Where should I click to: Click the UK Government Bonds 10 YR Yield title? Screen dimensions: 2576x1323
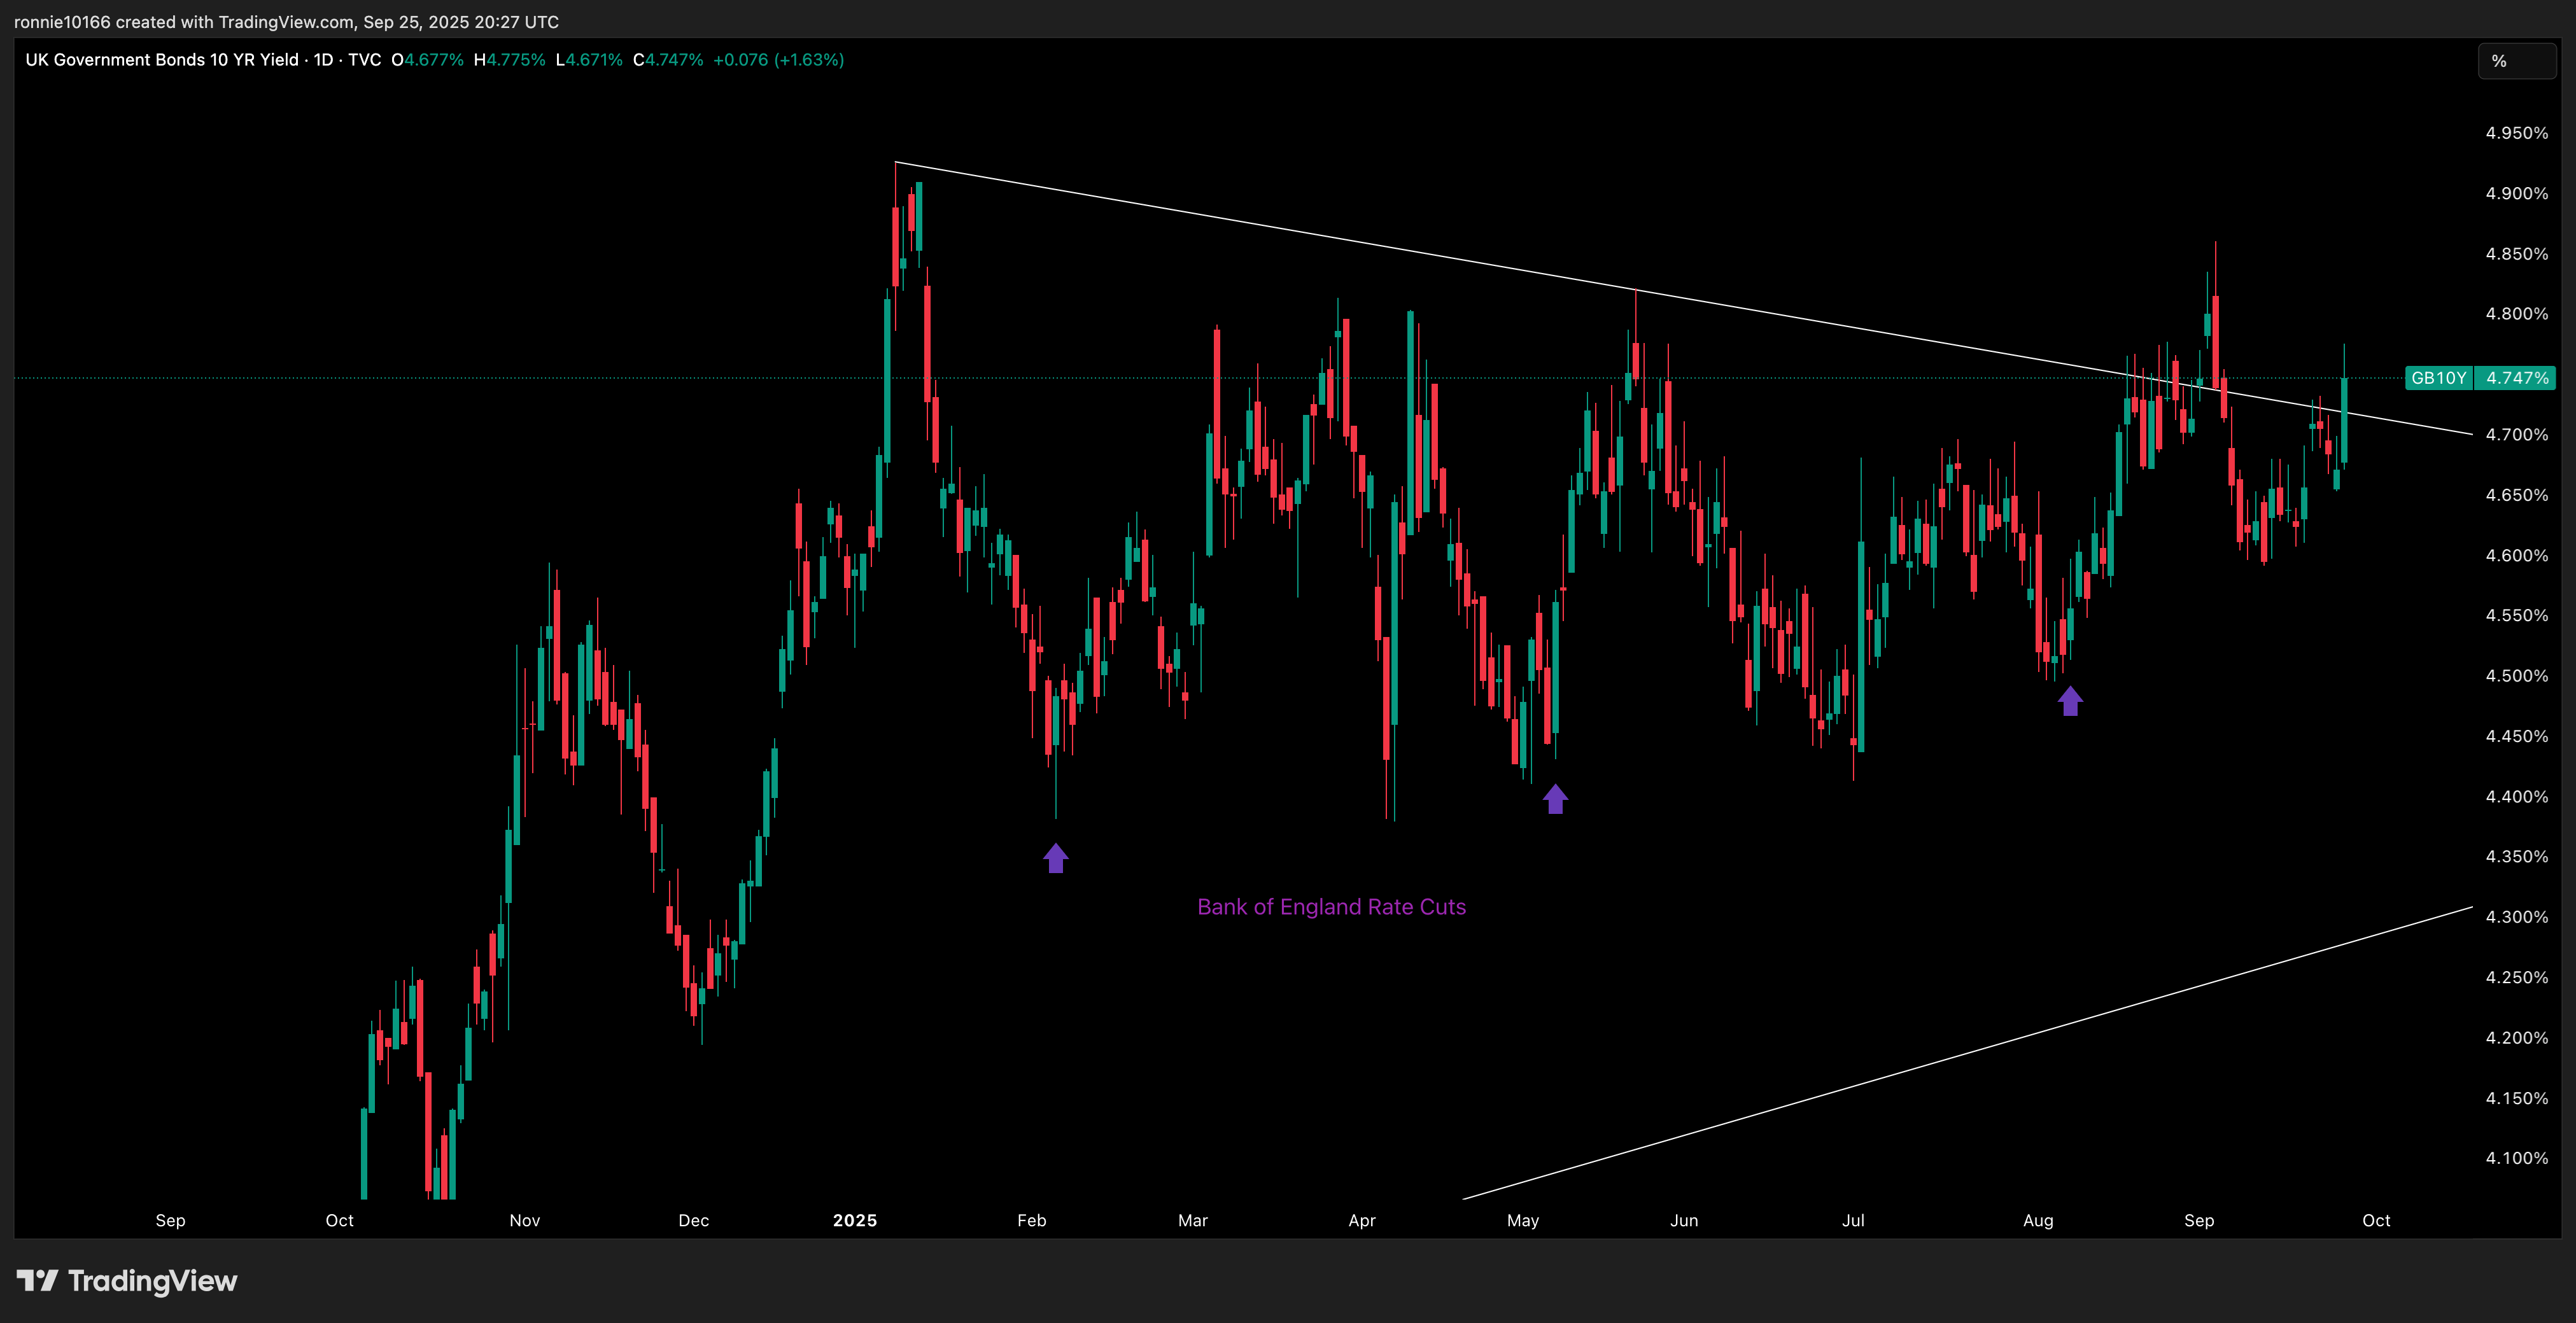coord(161,60)
